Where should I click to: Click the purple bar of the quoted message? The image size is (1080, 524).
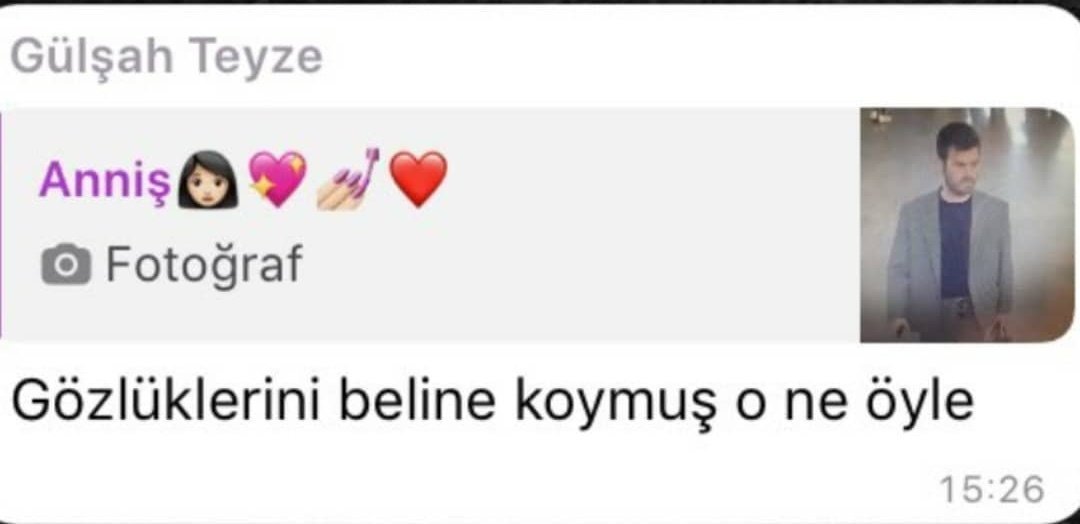[x=1, y=225]
